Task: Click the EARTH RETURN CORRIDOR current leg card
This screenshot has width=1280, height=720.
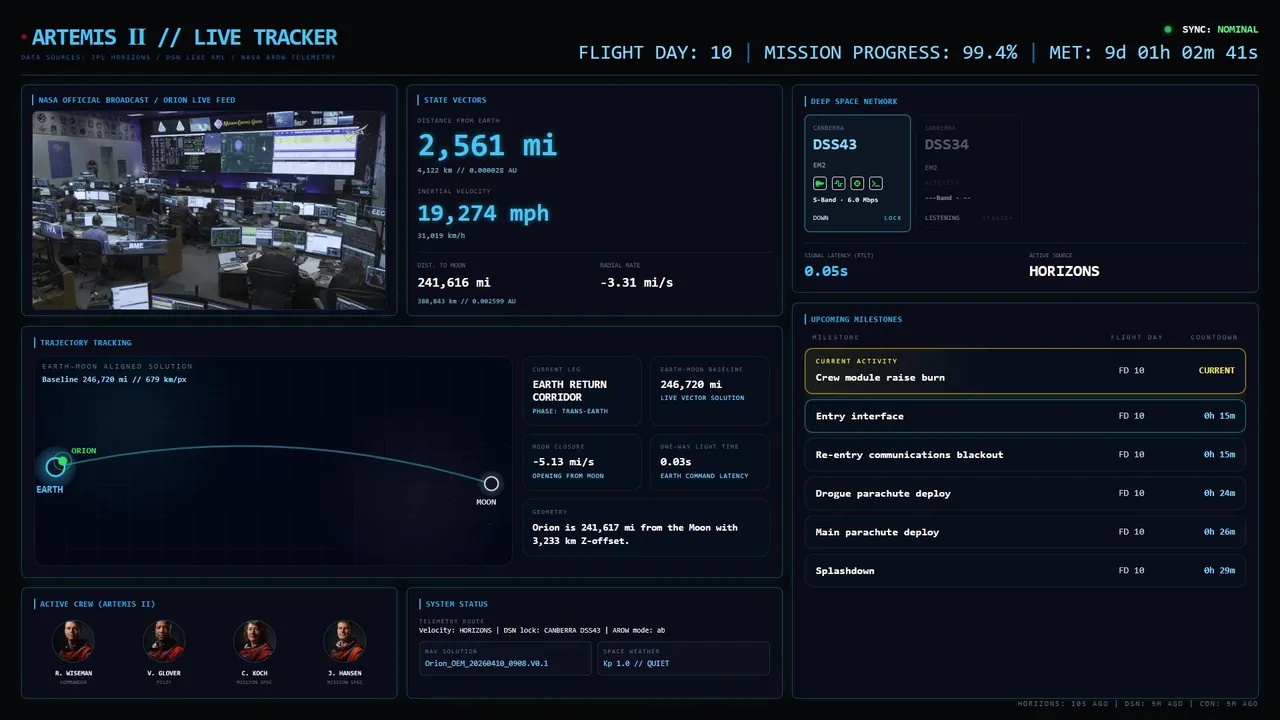Action: pyautogui.click(x=582, y=391)
